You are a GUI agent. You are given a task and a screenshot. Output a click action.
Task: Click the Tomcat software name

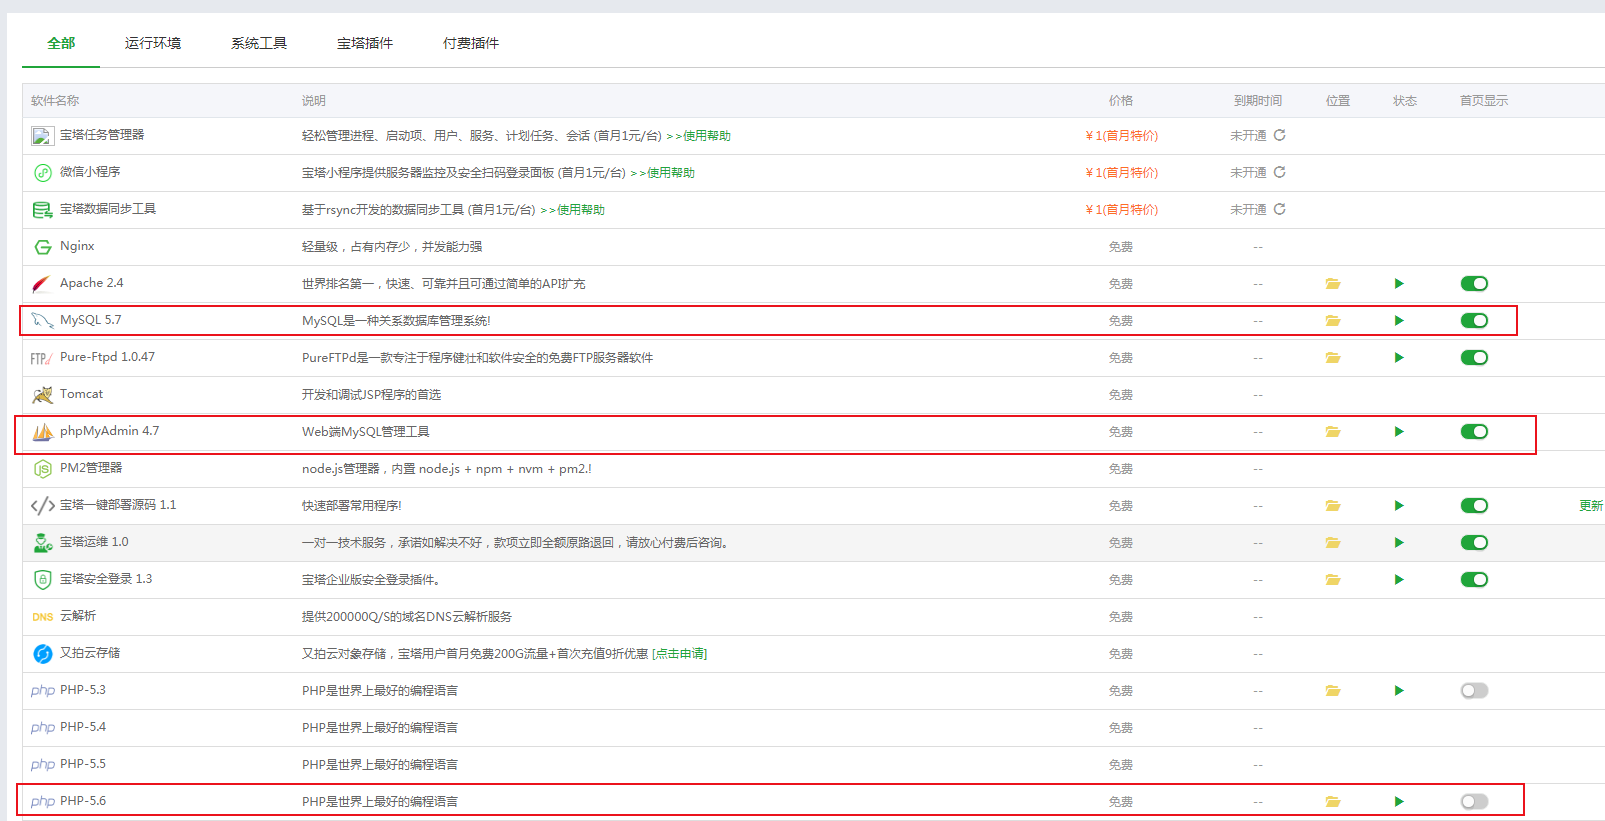(81, 394)
